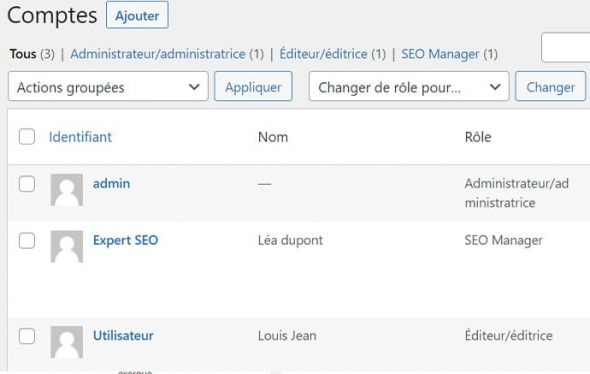Click the name Louis Jean
This screenshot has height=374, width=590.
click(287, 336)
